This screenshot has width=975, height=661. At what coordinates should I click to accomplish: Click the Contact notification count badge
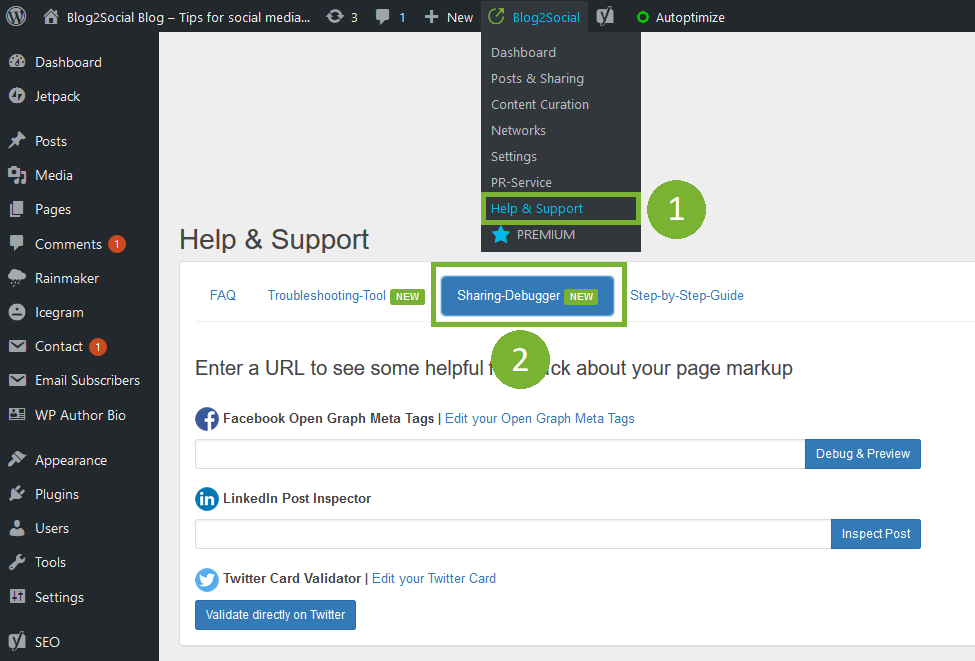[x=98, y=346]
